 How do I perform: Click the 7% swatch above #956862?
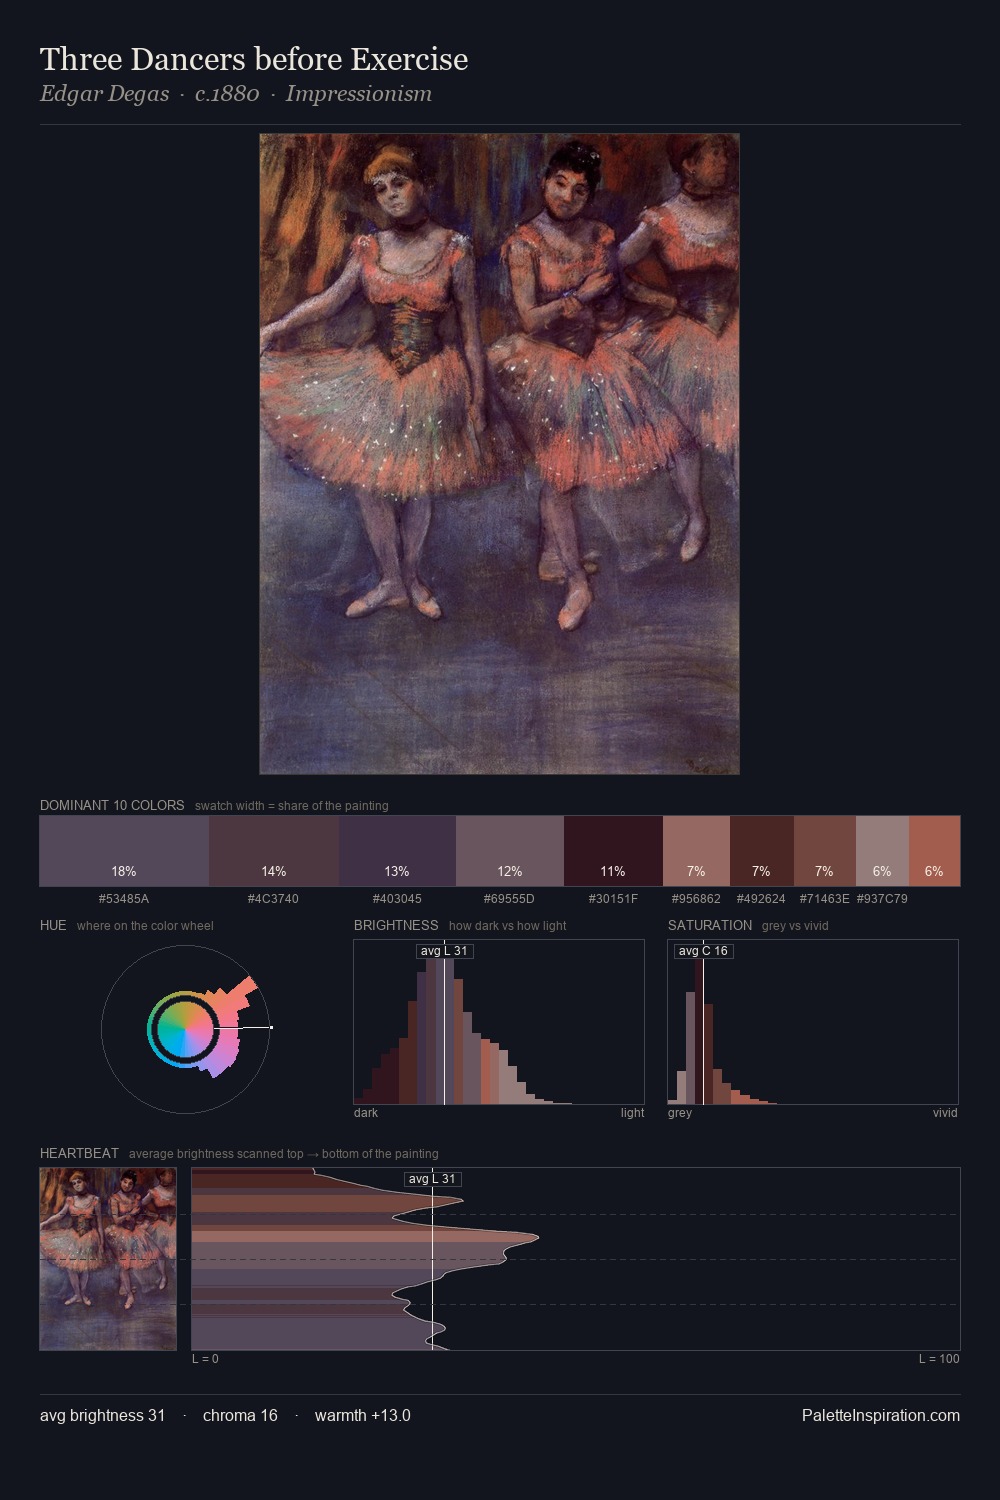coord(696,851)
